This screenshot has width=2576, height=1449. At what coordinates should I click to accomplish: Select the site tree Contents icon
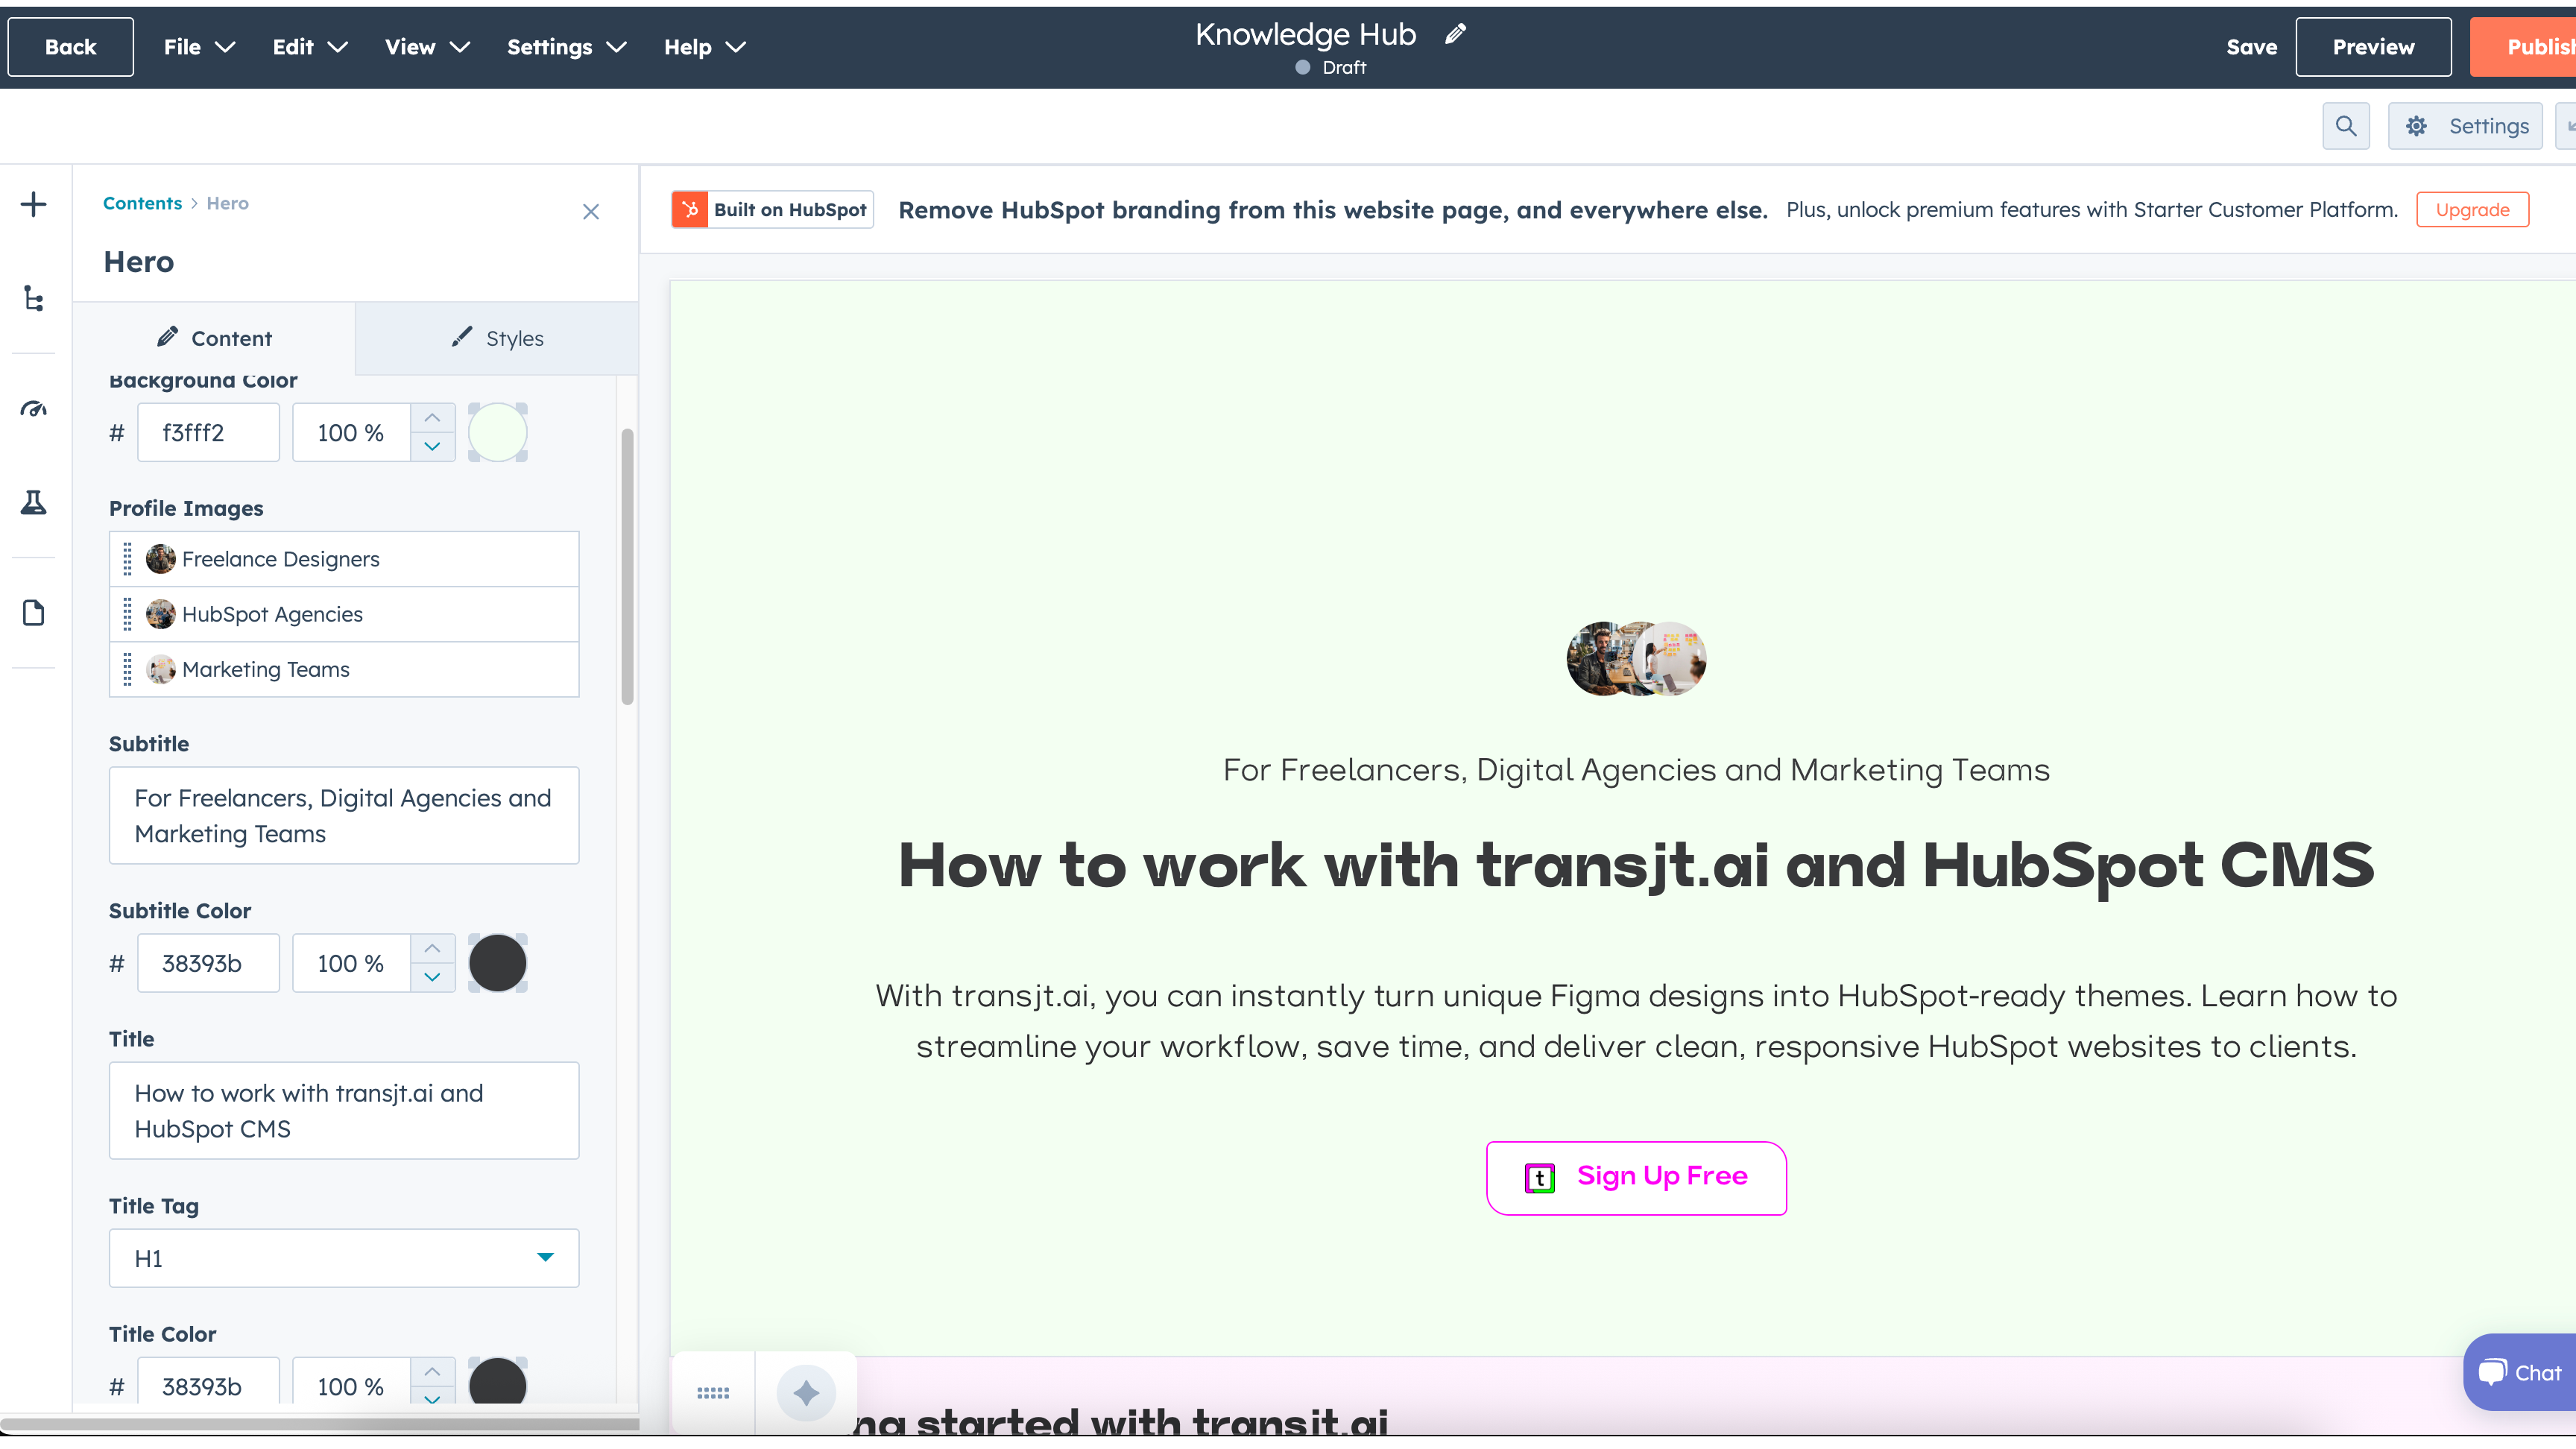(33, 298)
